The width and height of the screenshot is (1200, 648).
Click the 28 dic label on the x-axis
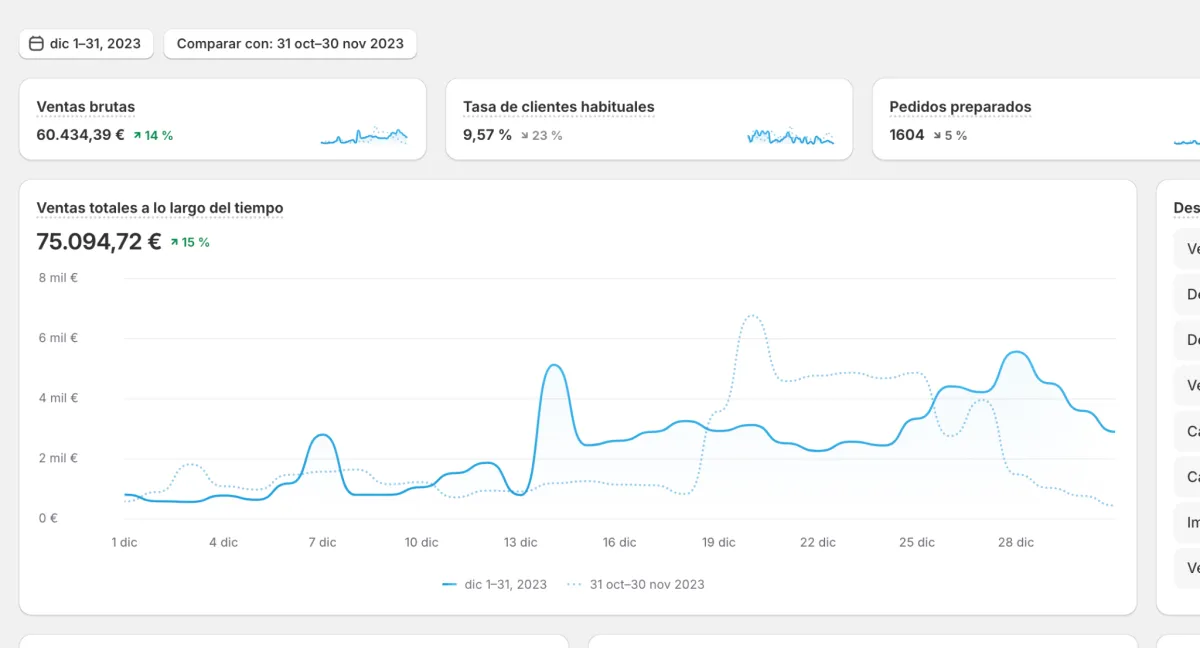pyautogui.click(x=1016, y=542)
